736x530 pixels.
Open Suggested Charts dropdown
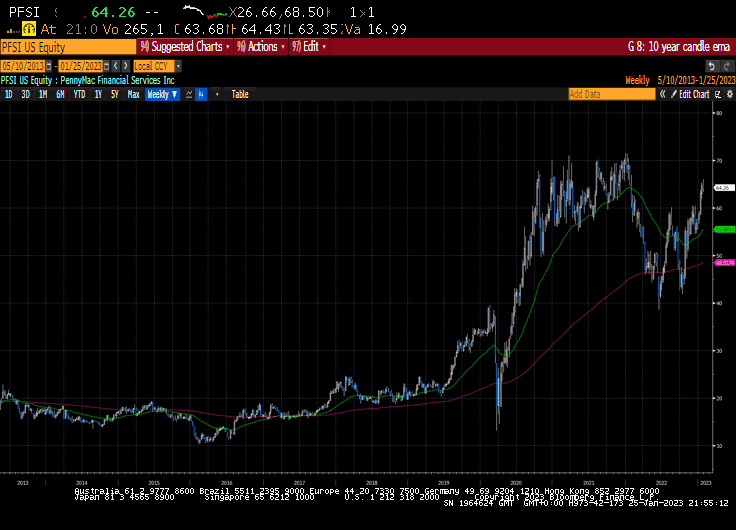tap(185, 46)
